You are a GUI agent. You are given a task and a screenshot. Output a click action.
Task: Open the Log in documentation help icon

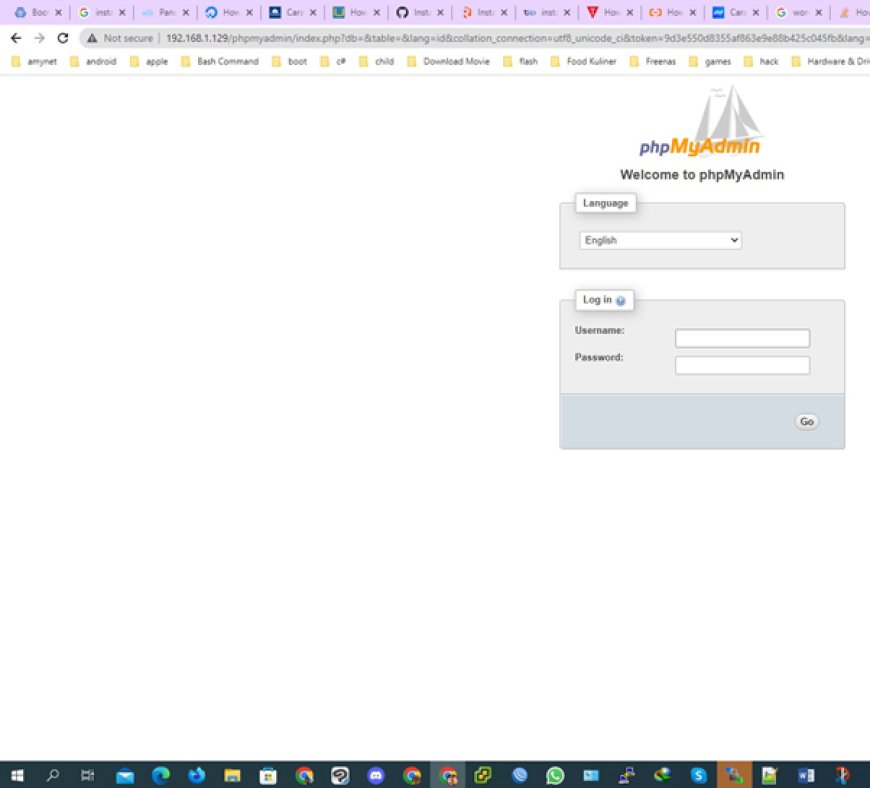coord(620,301)
